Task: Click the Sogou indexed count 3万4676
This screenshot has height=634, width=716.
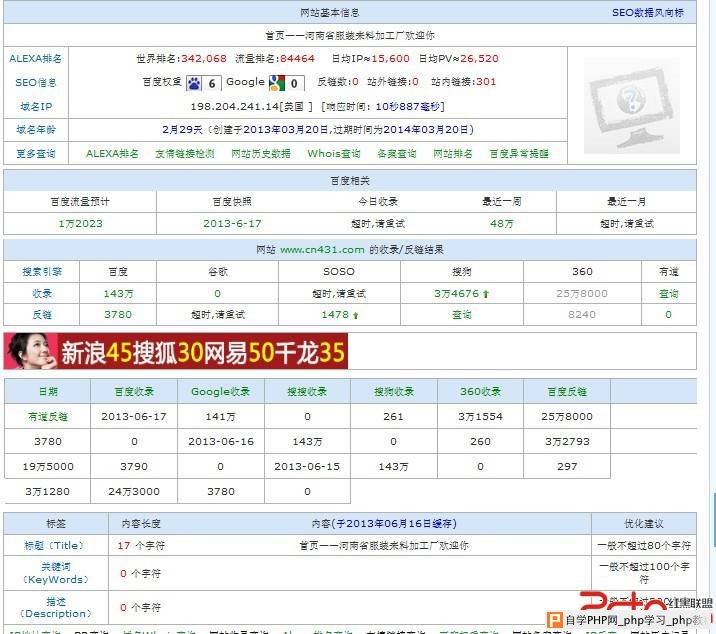Action: tap(457, 294)
